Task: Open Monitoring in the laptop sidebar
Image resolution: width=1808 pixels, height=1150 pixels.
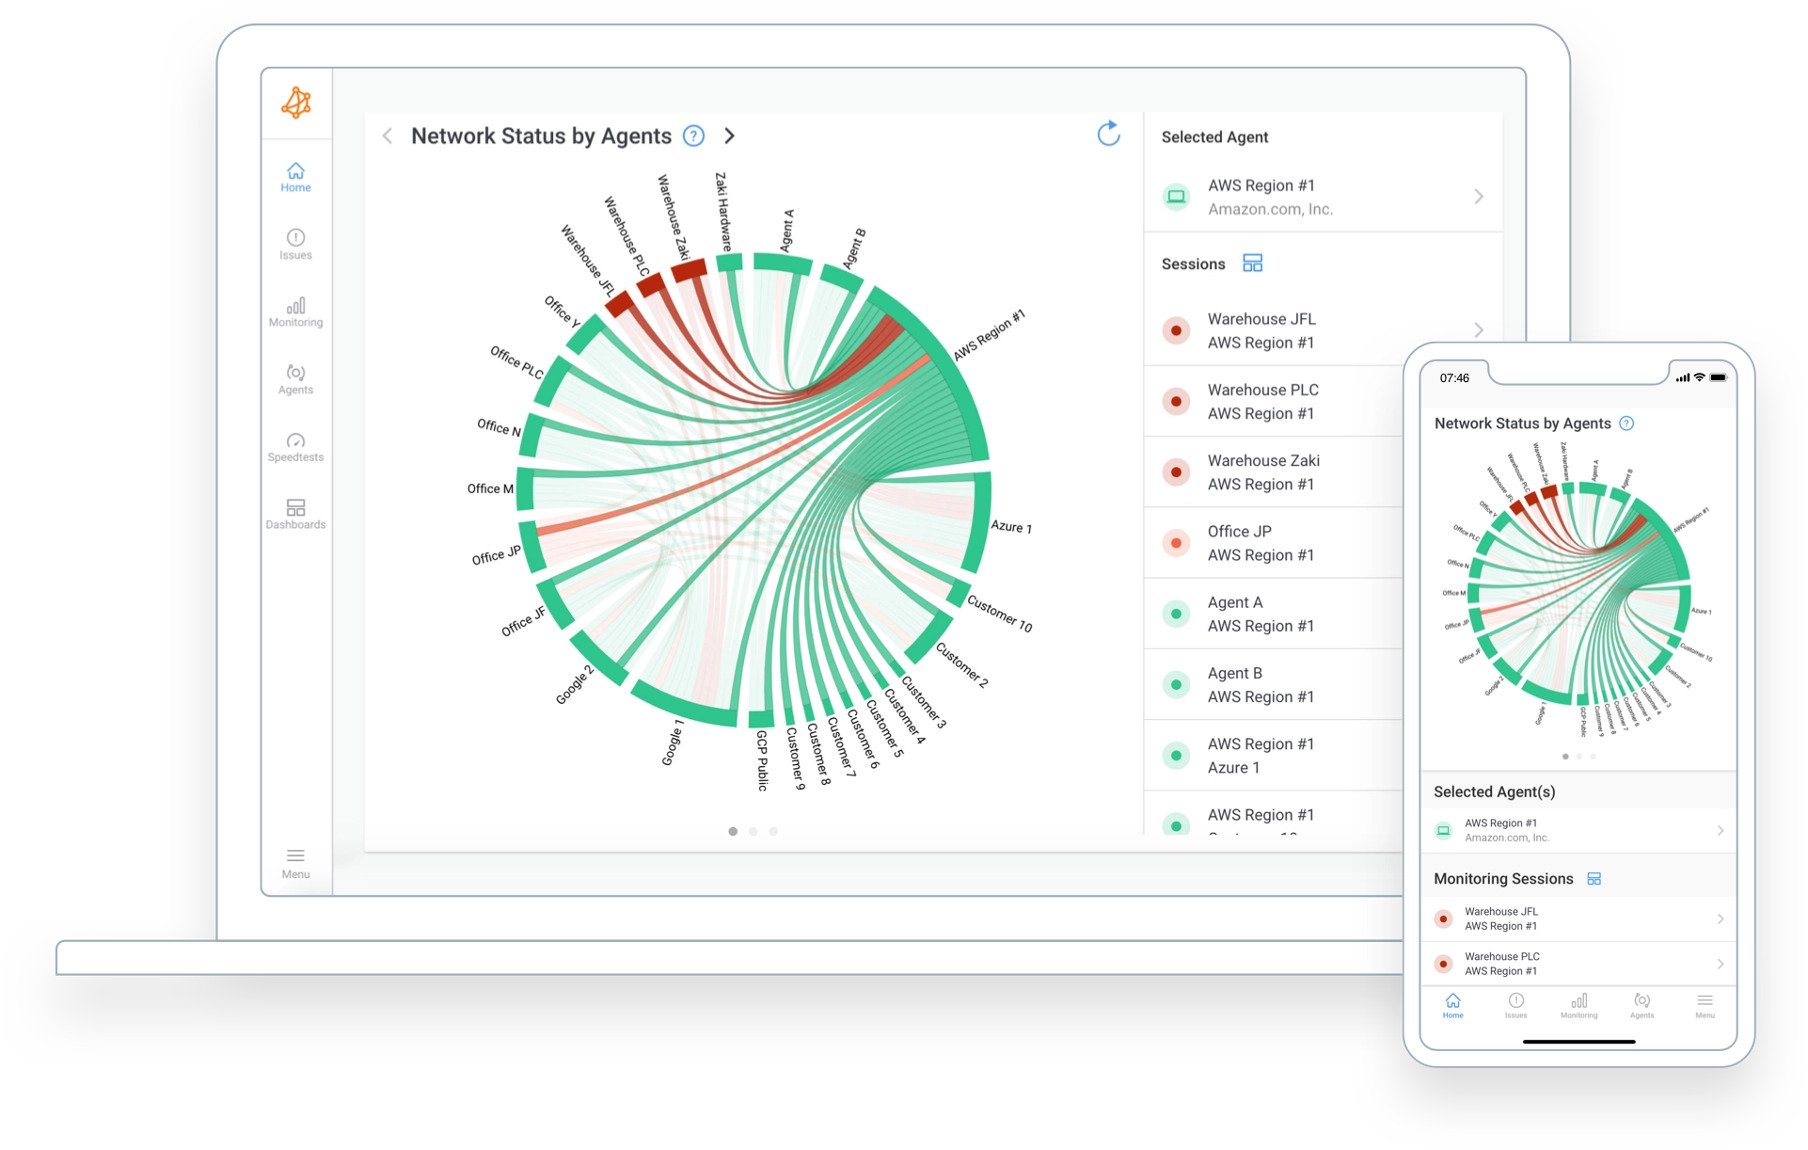Action: (x=295, y=312)
